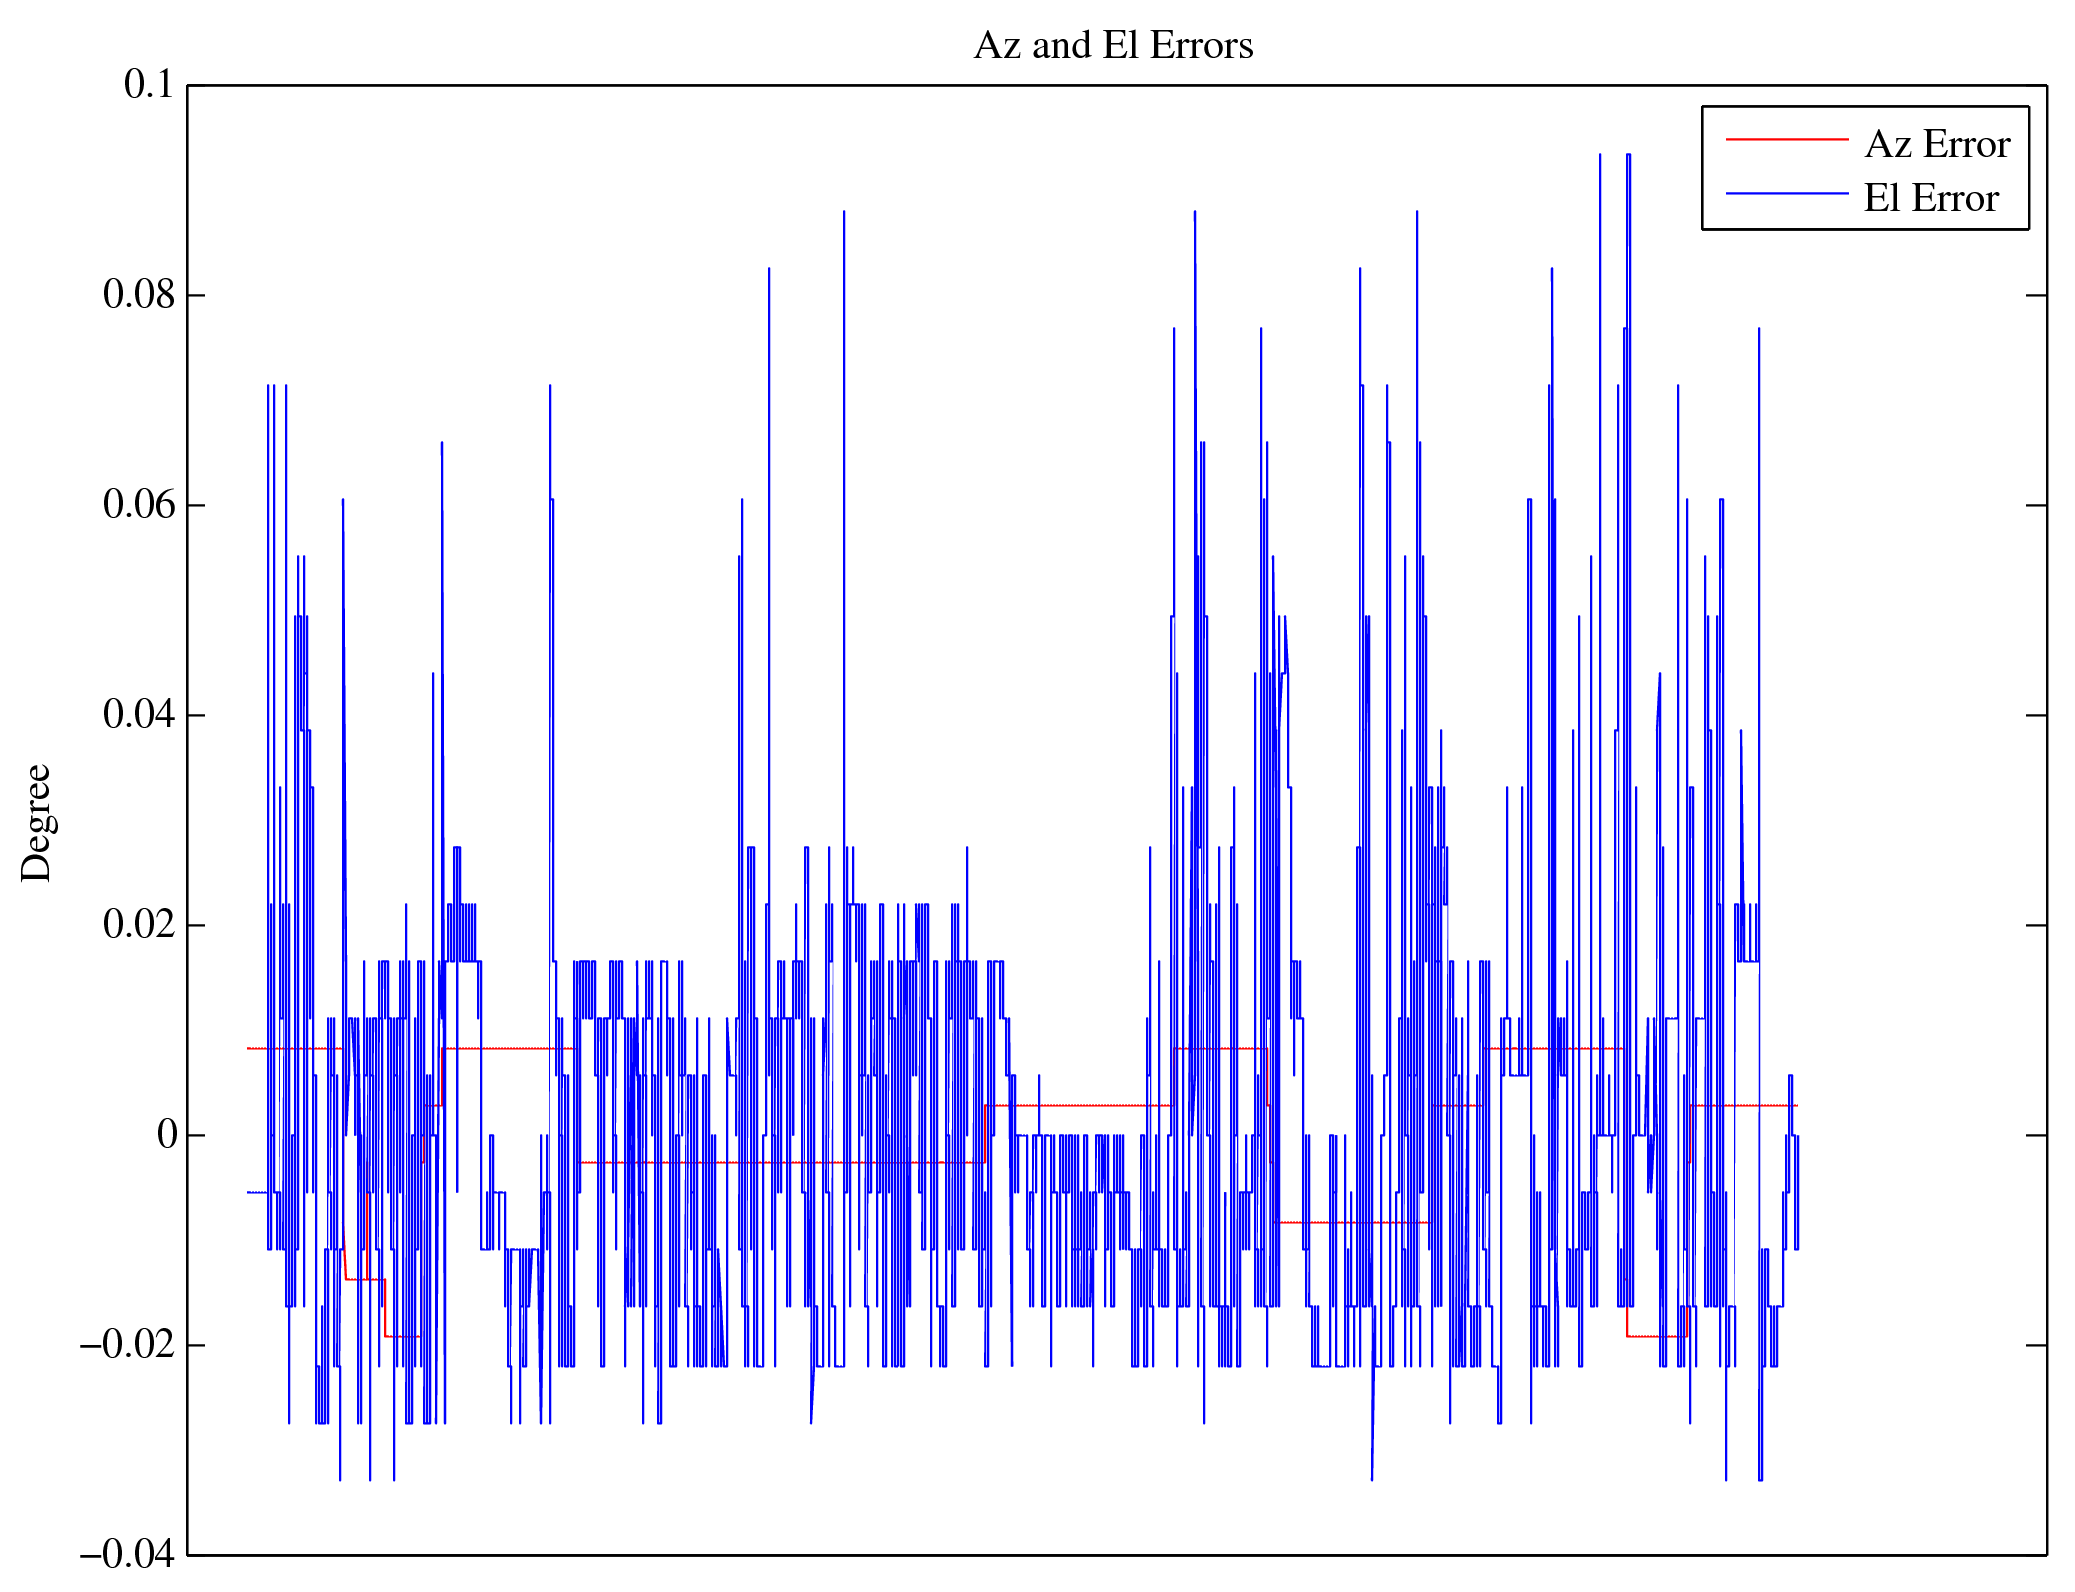Click the blue El Error legend line sample
This screenshot has width=2075, height=1592.
pyautogui.click(x=1786, y=193)
